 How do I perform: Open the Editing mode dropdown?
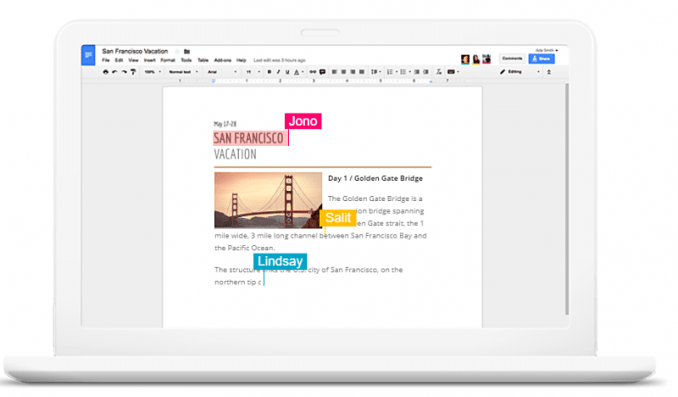[x=520, y=72]
